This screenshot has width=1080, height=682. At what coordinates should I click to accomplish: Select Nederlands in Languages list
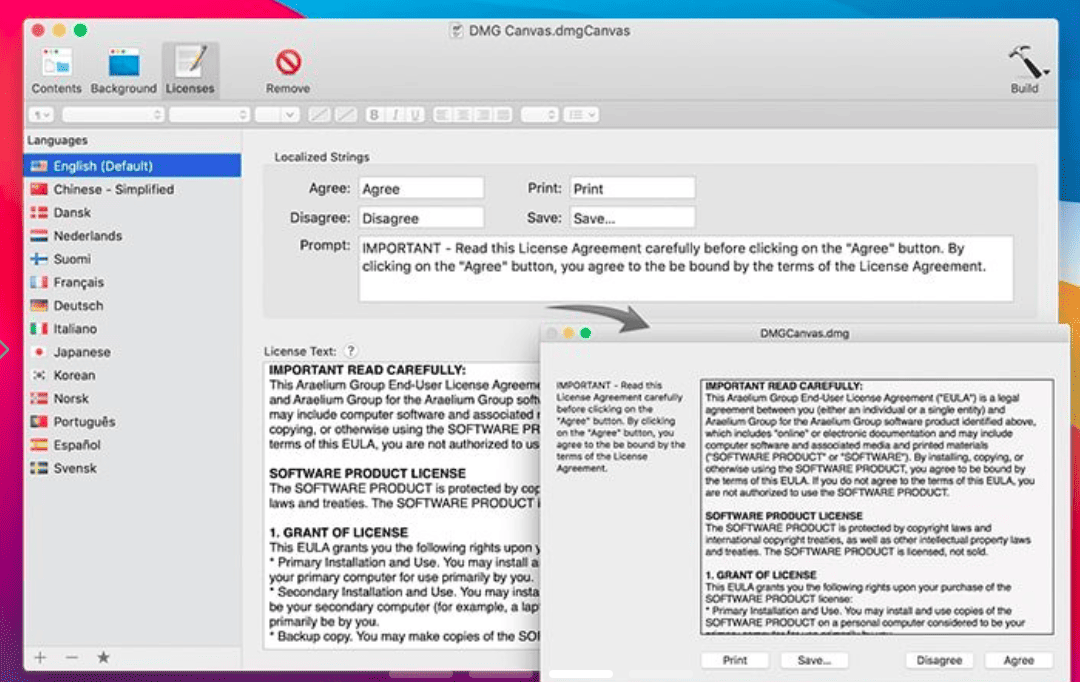[132, 236]
